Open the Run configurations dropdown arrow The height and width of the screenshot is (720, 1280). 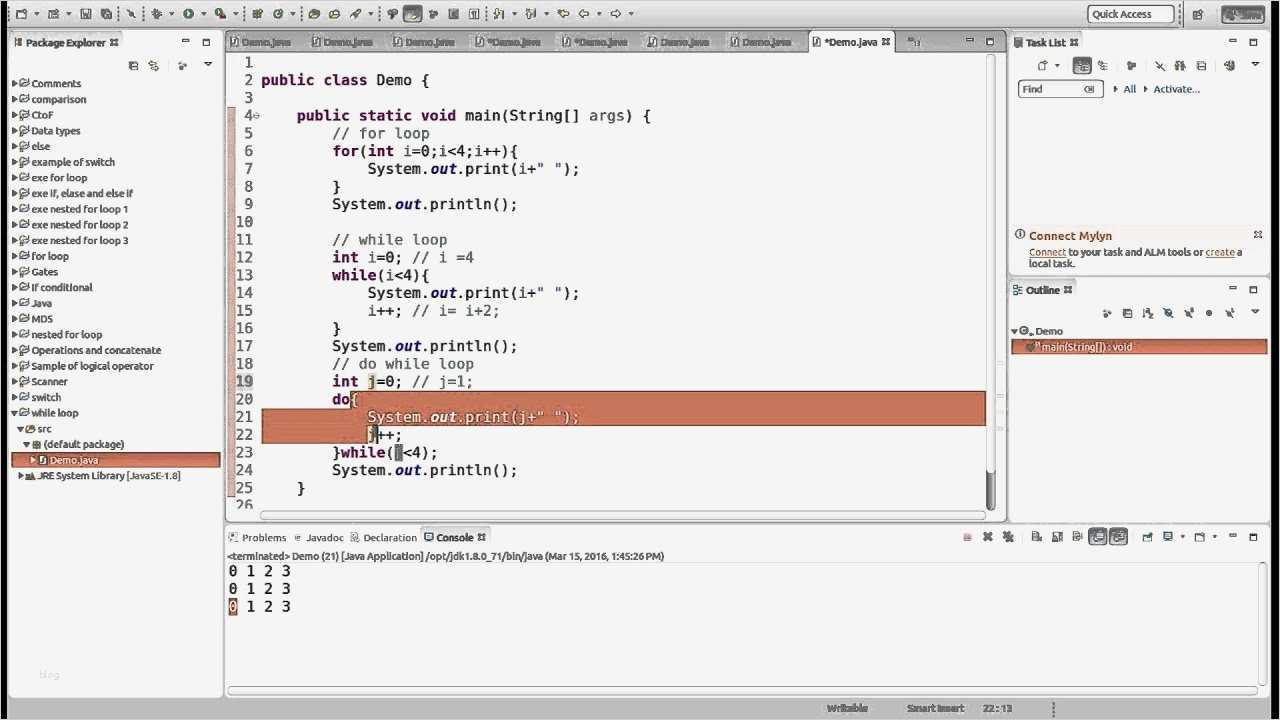202,14
